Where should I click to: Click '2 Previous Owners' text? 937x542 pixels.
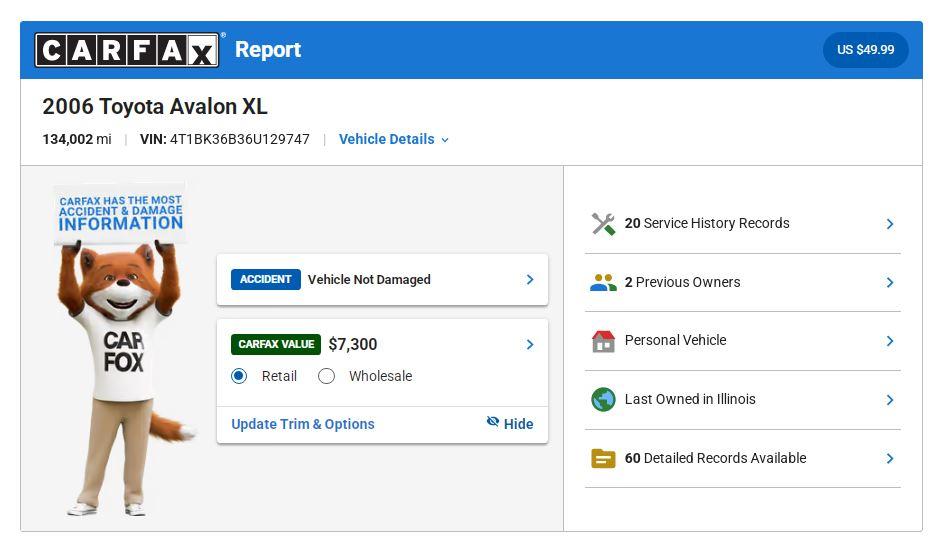[x=682, y=282]
